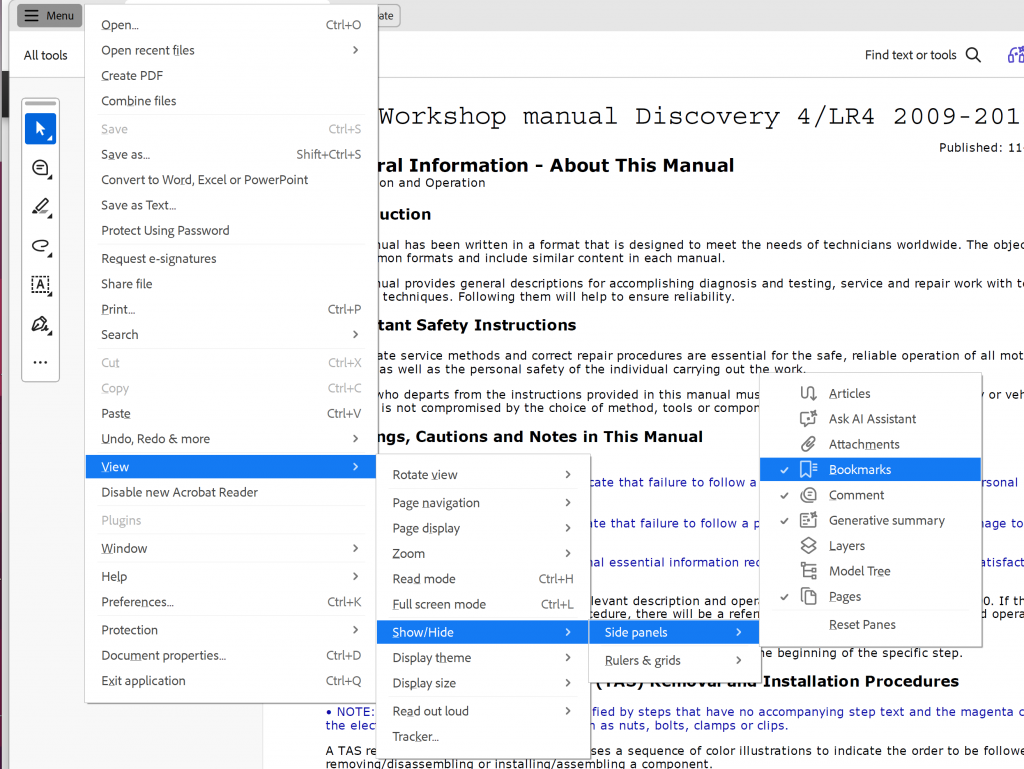Expand the Rulers & grids submenu

(x=674, y=660)
